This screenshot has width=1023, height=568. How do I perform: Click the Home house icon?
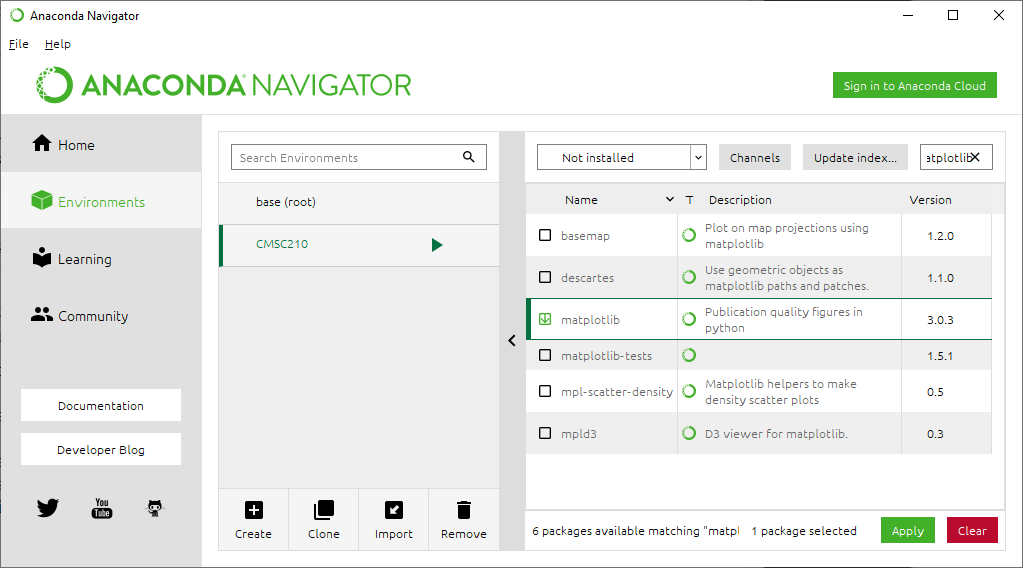(x=42, y=143)
